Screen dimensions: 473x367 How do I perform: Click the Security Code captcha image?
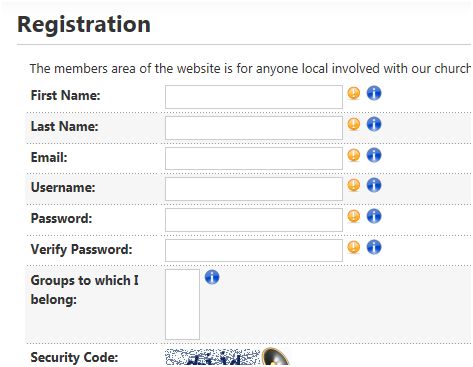[x=213, y=357]
